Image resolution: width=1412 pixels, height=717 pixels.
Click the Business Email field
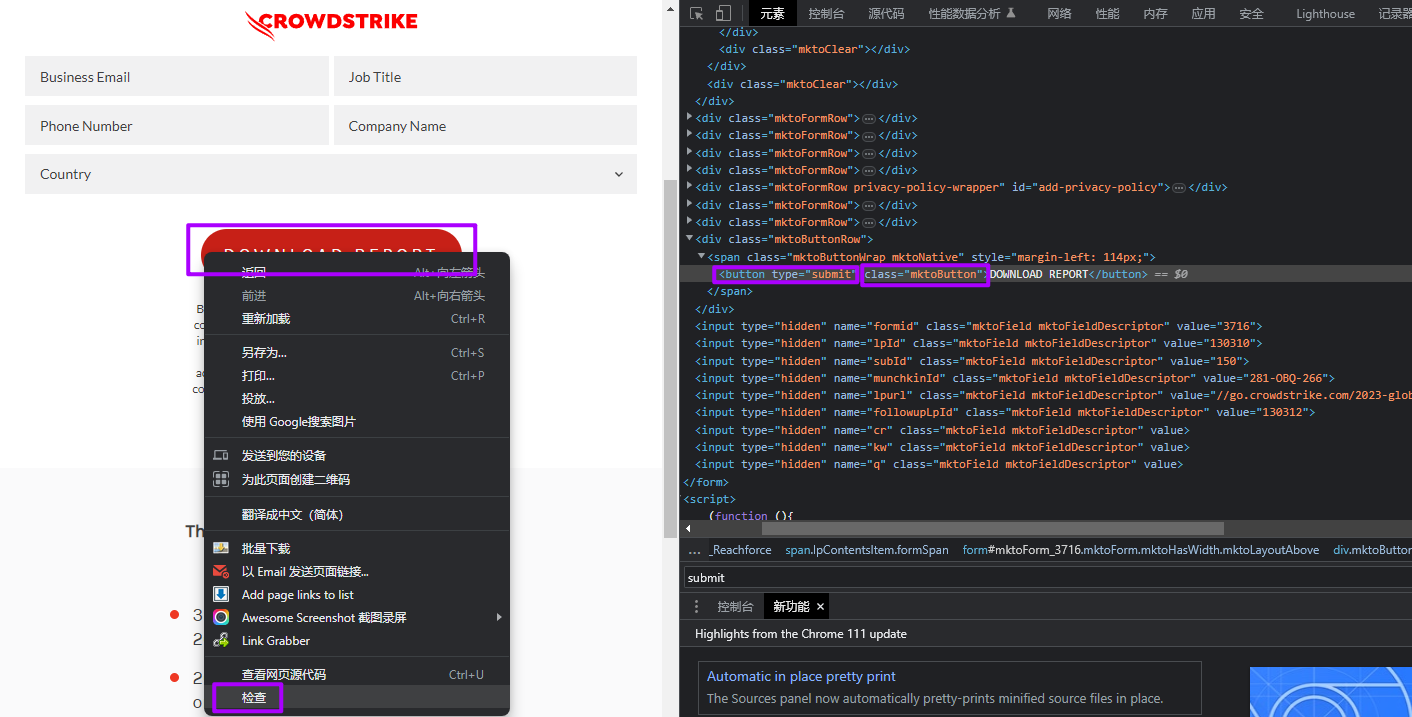[x=177, y=76]
